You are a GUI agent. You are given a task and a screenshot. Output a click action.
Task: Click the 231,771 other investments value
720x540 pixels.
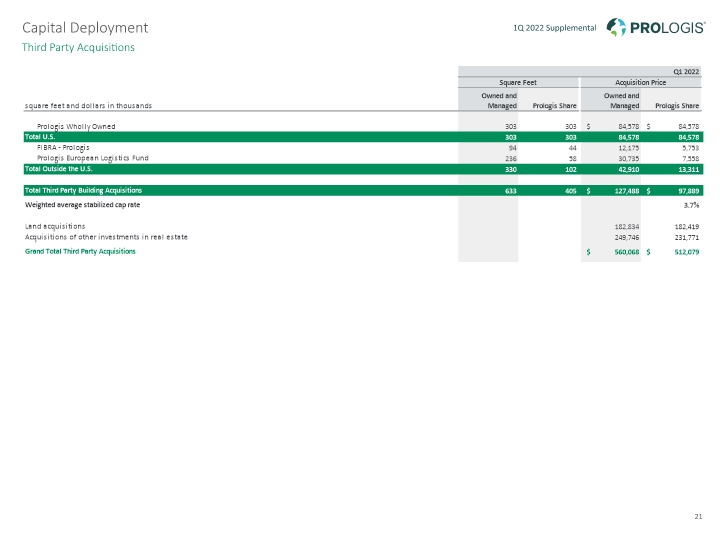pyautogui.click(x=686, y=238)
